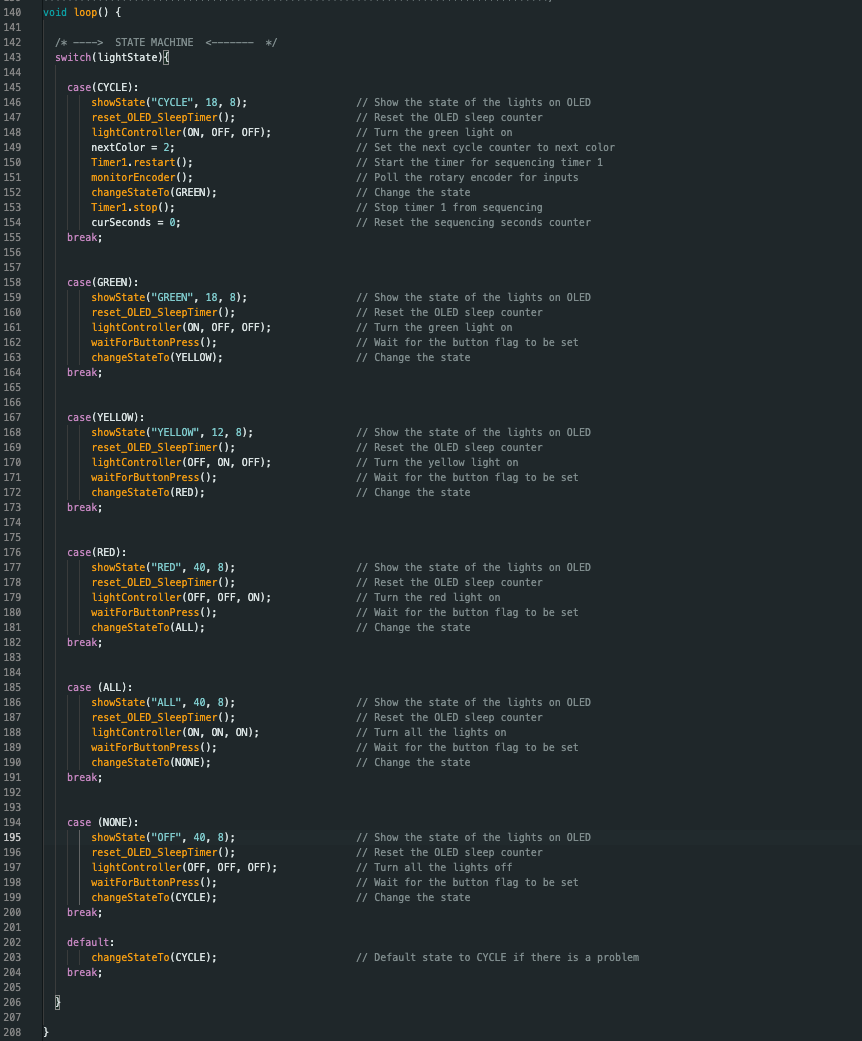Select the 'case (NONE):' label
862x1041 pixels.
point(103,823)
